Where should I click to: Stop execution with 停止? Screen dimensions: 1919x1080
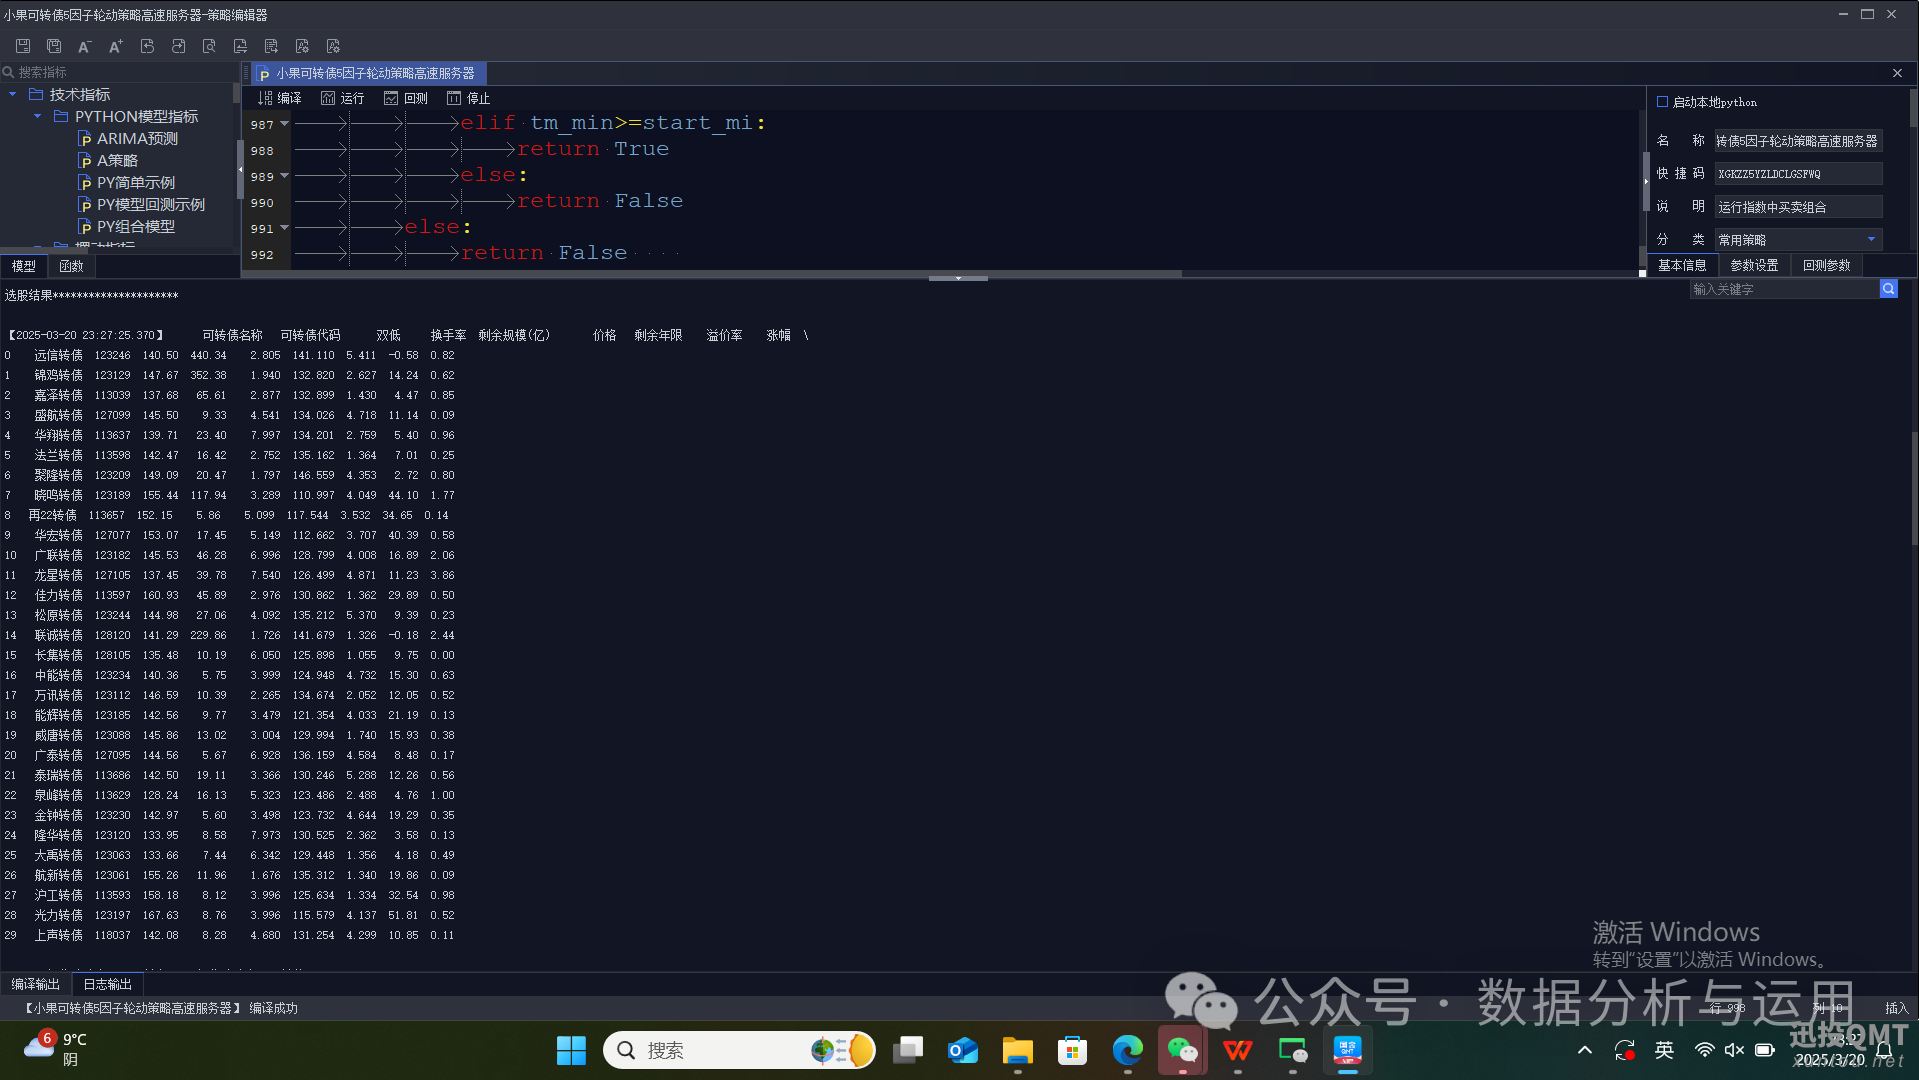pyautogui.click(x=468, y=98)
